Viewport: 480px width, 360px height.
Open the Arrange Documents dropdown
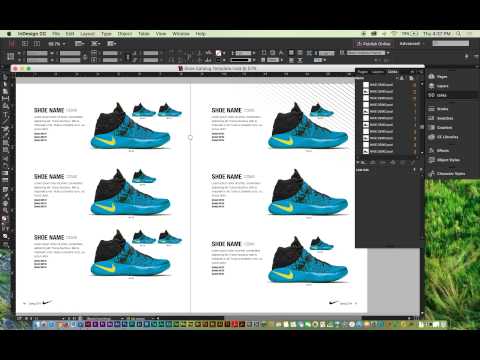(x=112, y=44)
